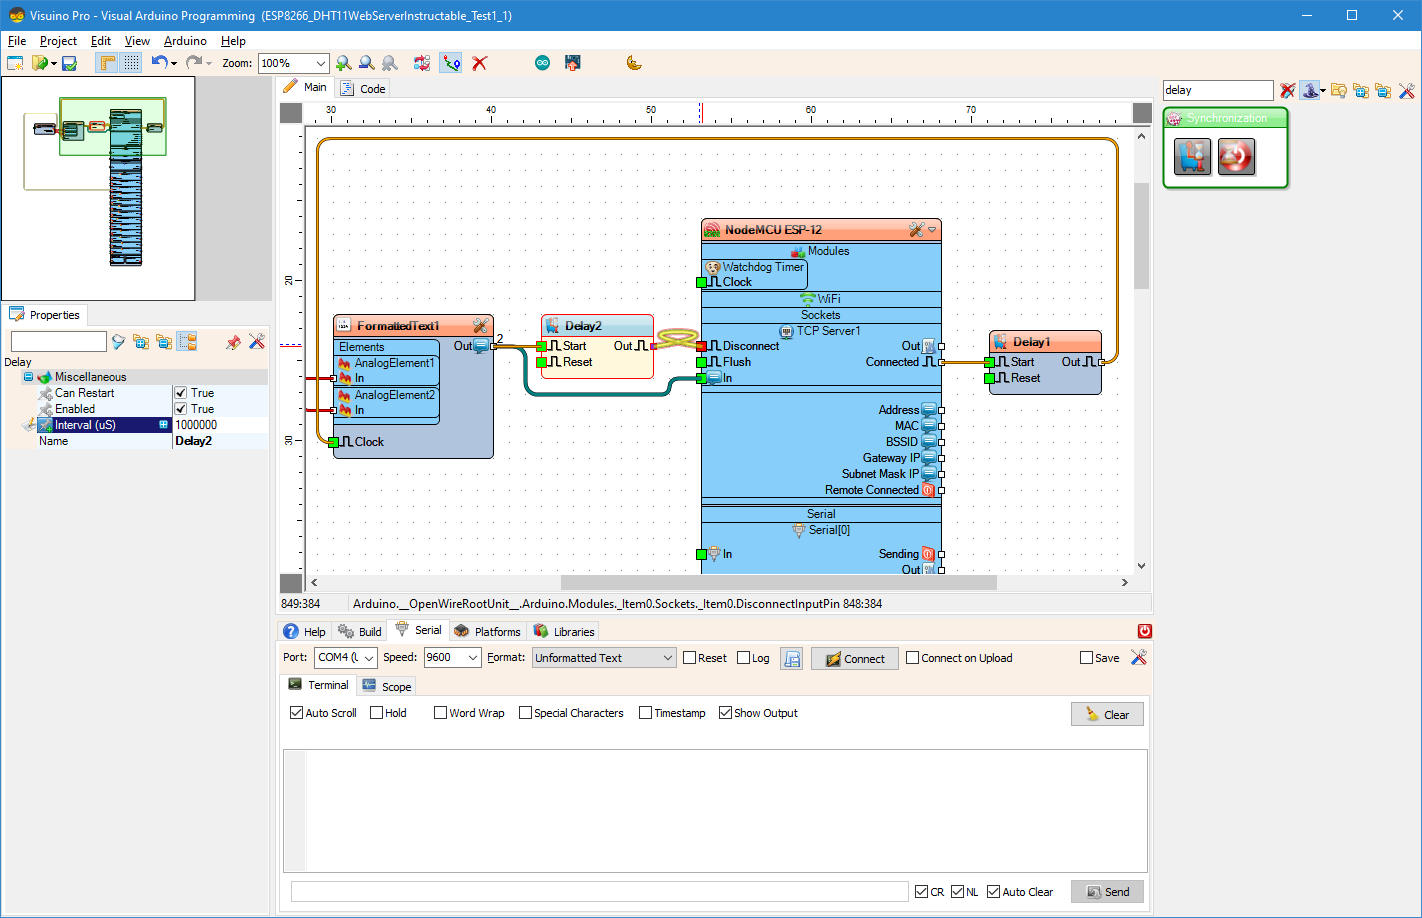The height and width of the screenshot is (918, 1422).
Task: Click the component search box containing delay
Action: pos(1218,90)
